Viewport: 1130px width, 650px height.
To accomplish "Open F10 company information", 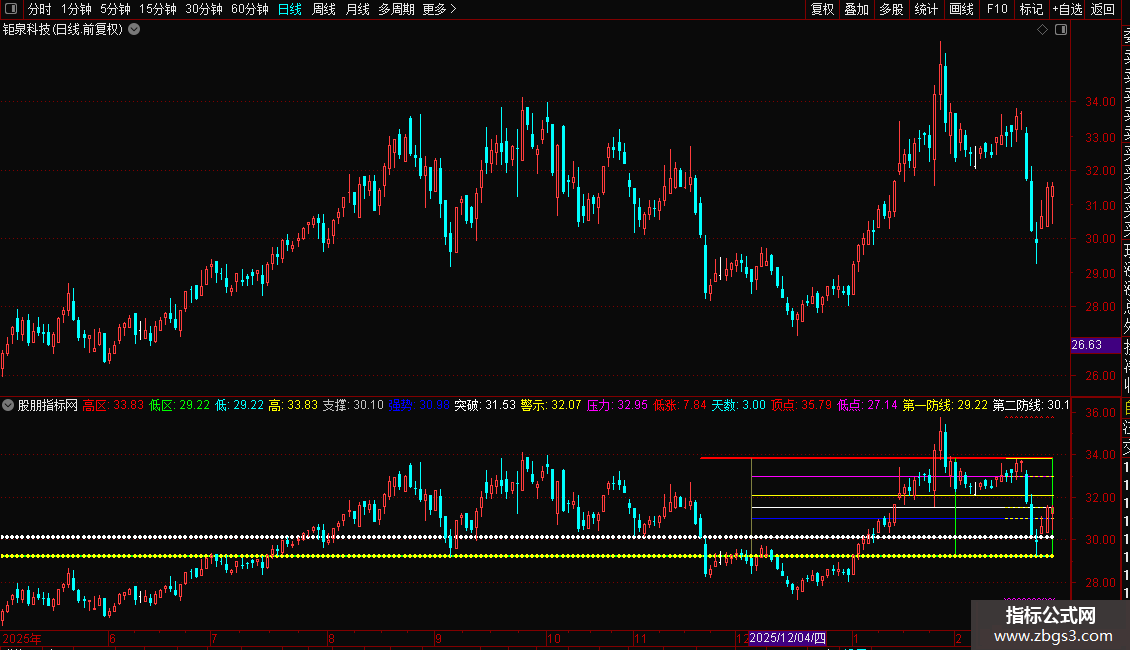I will 997,9.
